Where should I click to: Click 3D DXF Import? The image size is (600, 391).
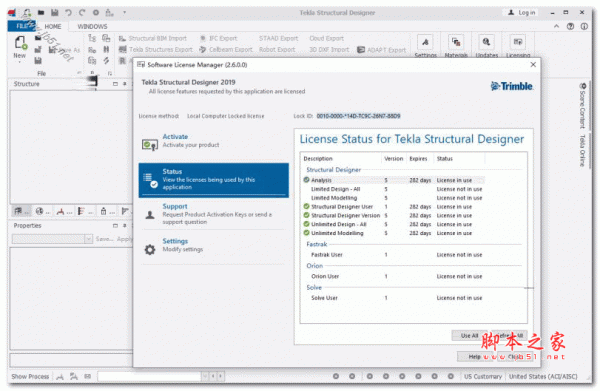pyautogui.click(x=329, y=50)
